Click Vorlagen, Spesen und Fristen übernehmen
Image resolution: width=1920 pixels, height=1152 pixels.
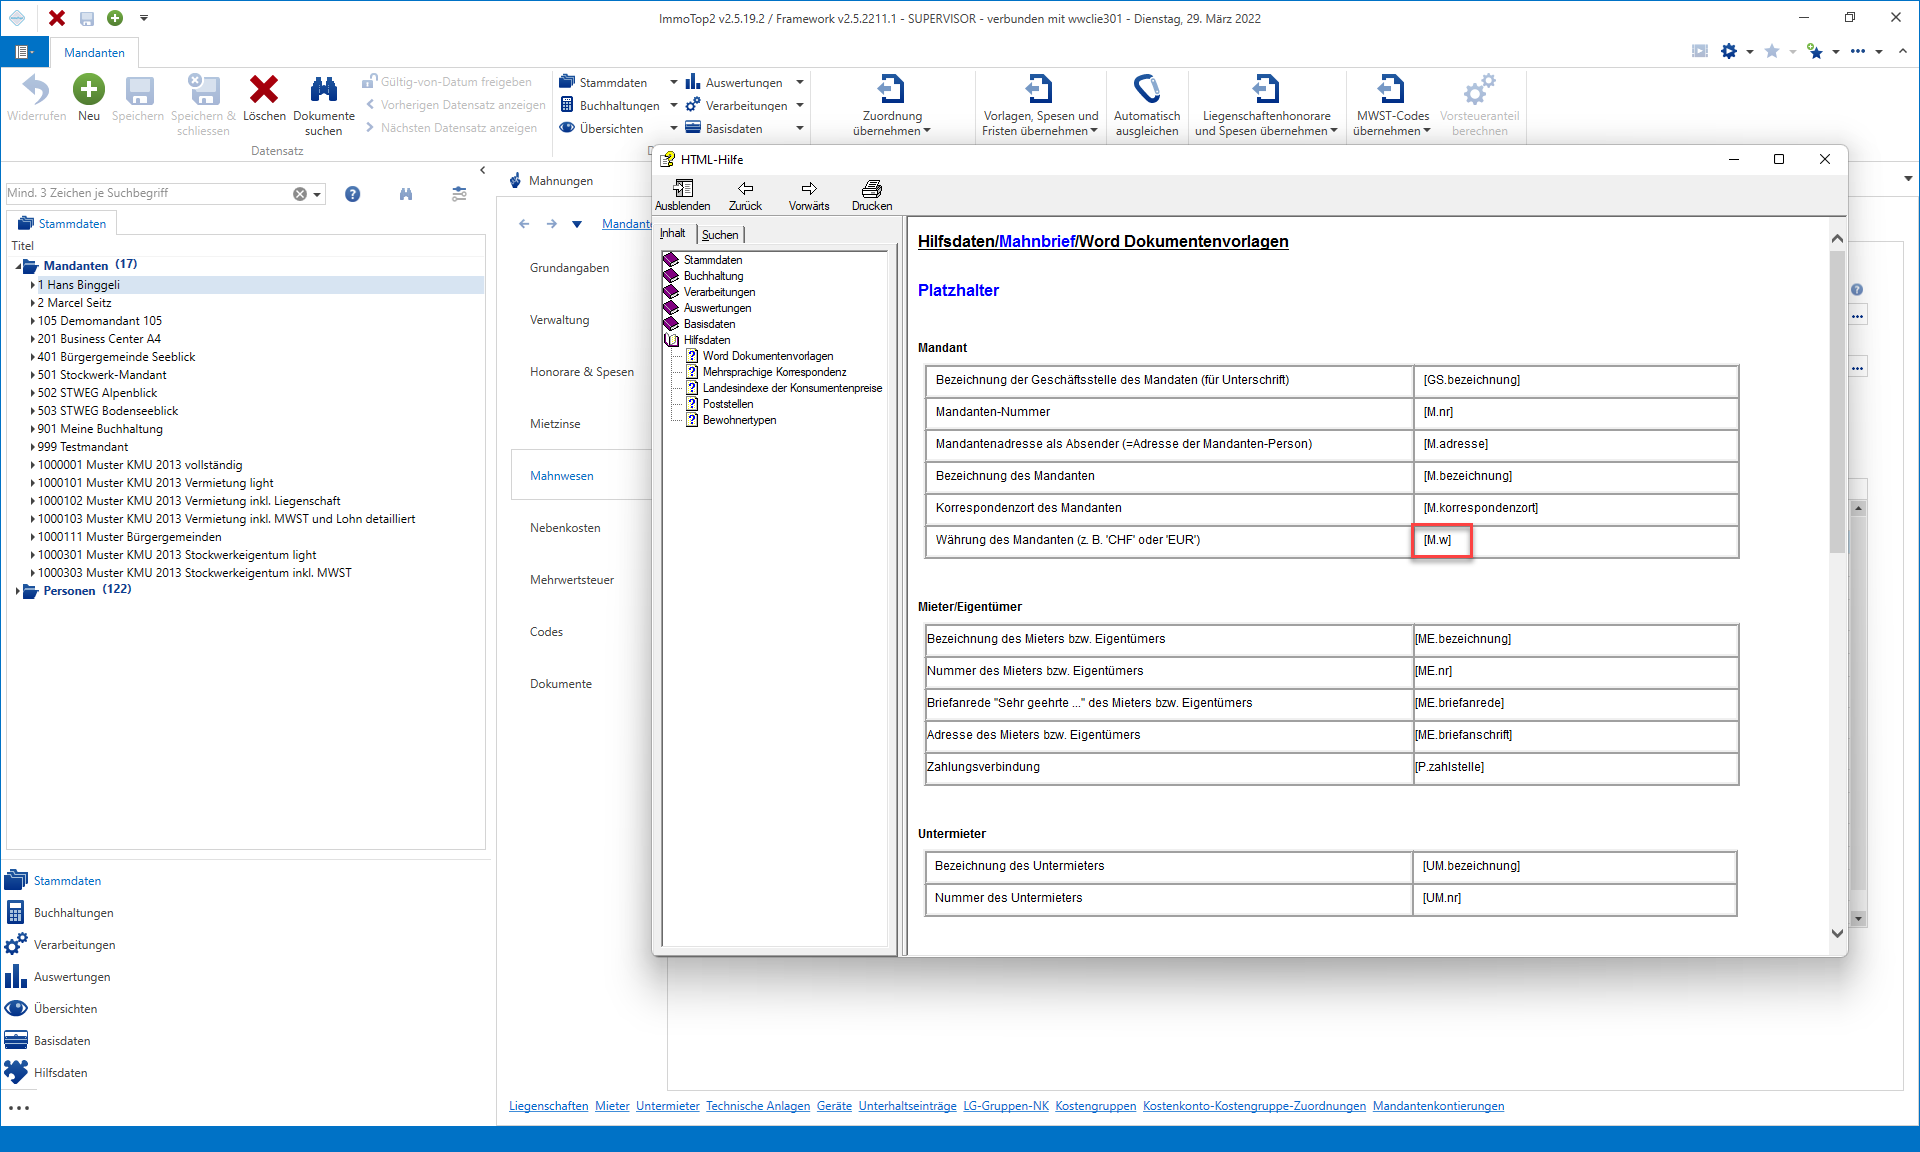1040,105
